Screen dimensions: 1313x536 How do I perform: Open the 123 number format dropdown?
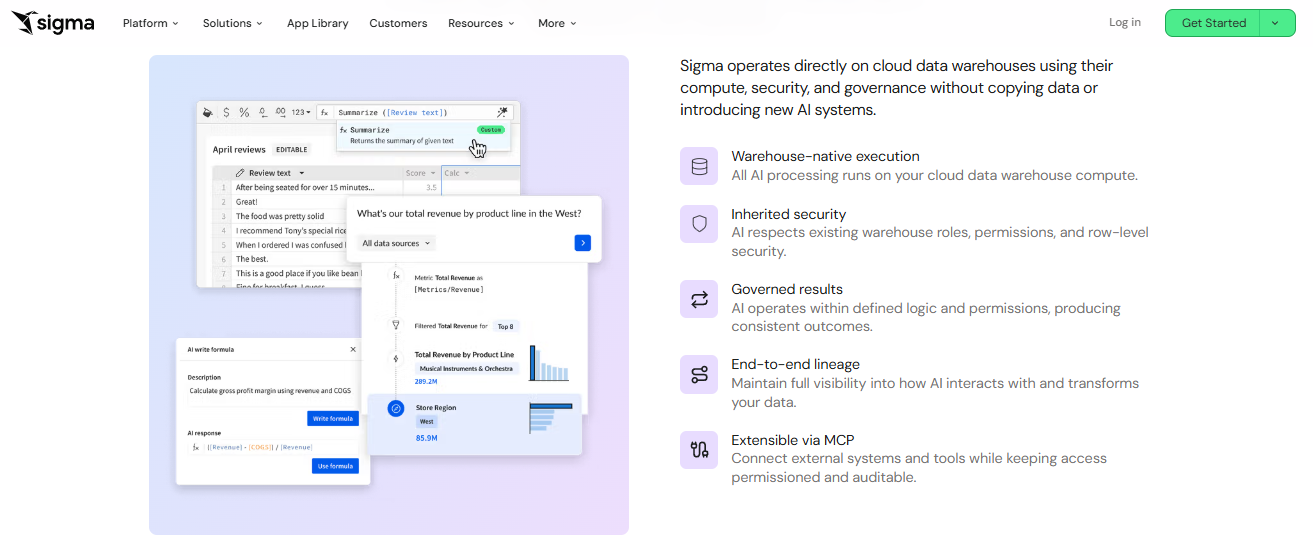[301, 113]
